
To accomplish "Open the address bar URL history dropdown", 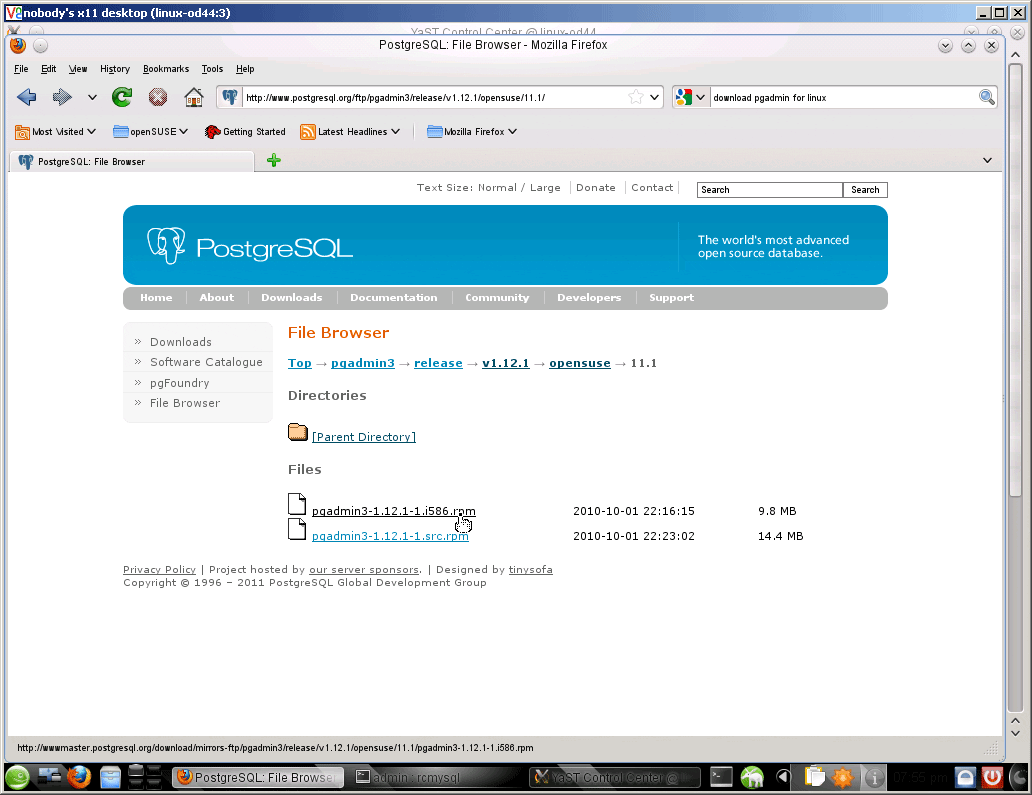I will click(654, 97).
